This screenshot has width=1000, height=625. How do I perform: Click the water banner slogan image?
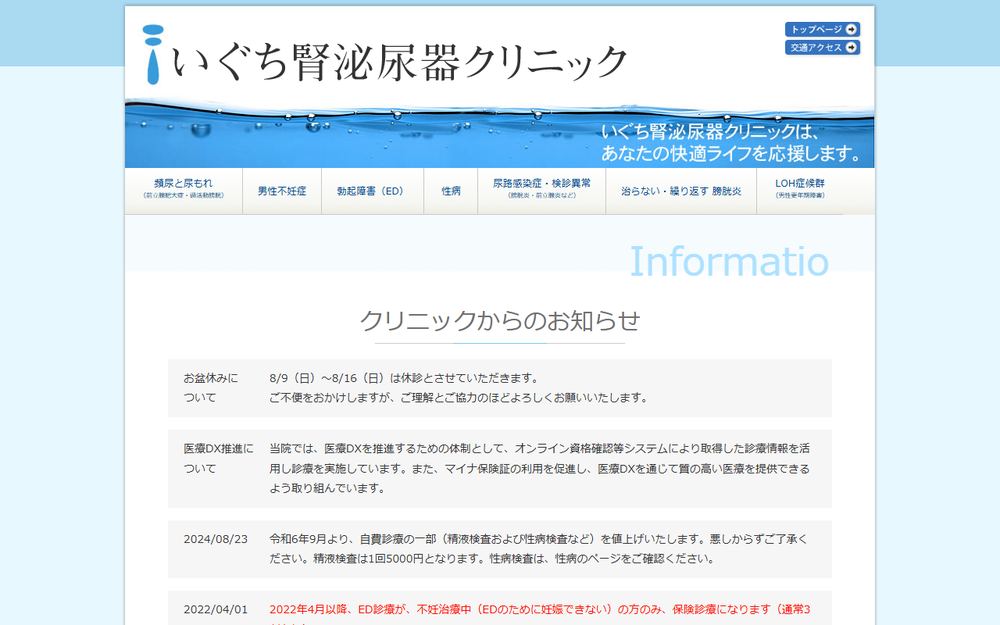pyautogui.click(x=499, y=133)
